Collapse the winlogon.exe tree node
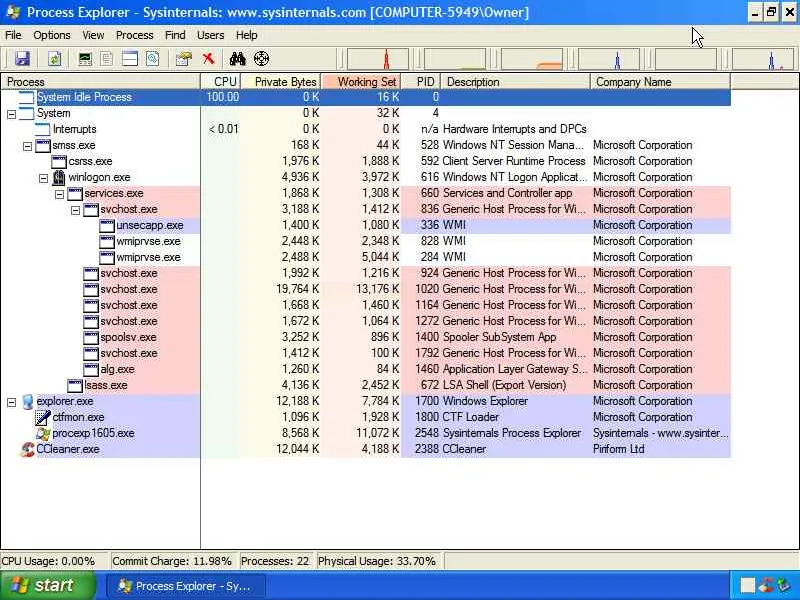Viewport: 800px width, 600px height. click(x=43, y=178)
